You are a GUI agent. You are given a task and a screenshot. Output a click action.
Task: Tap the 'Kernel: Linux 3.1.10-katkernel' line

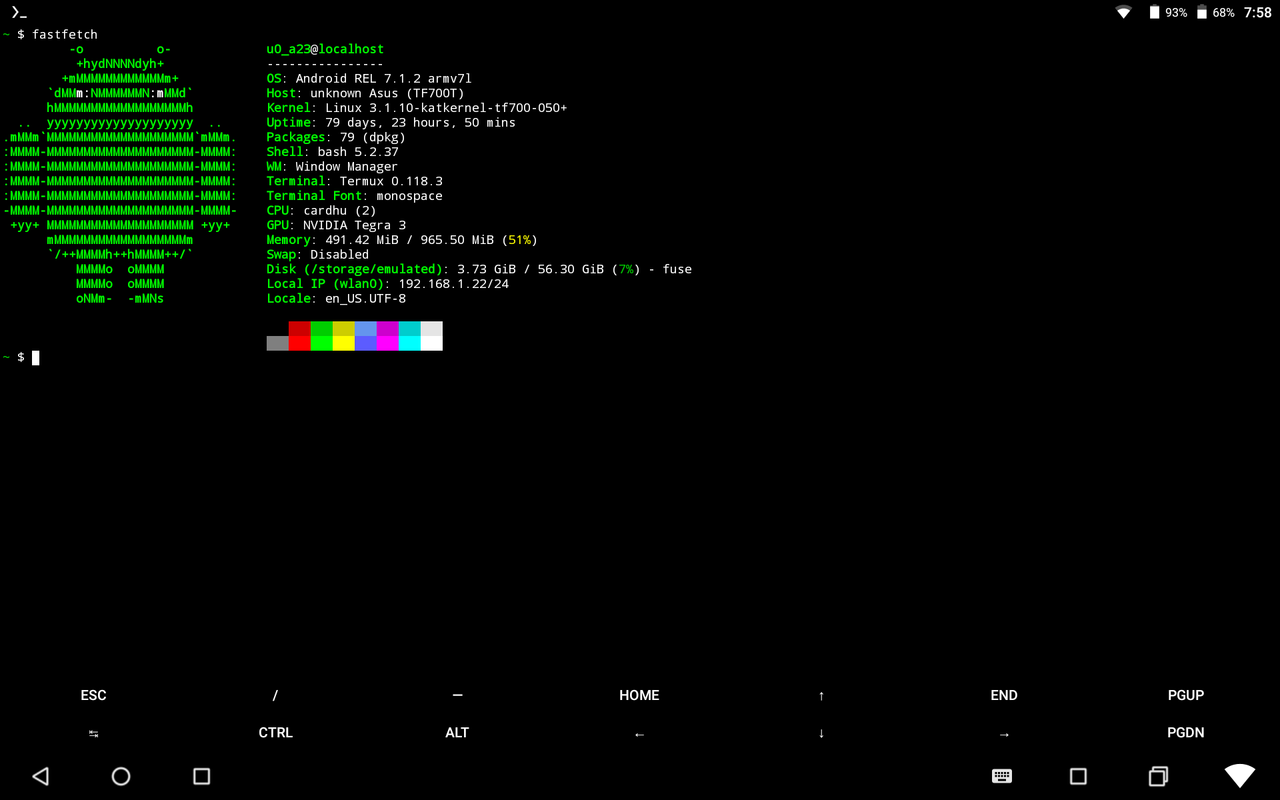[417, 108]
